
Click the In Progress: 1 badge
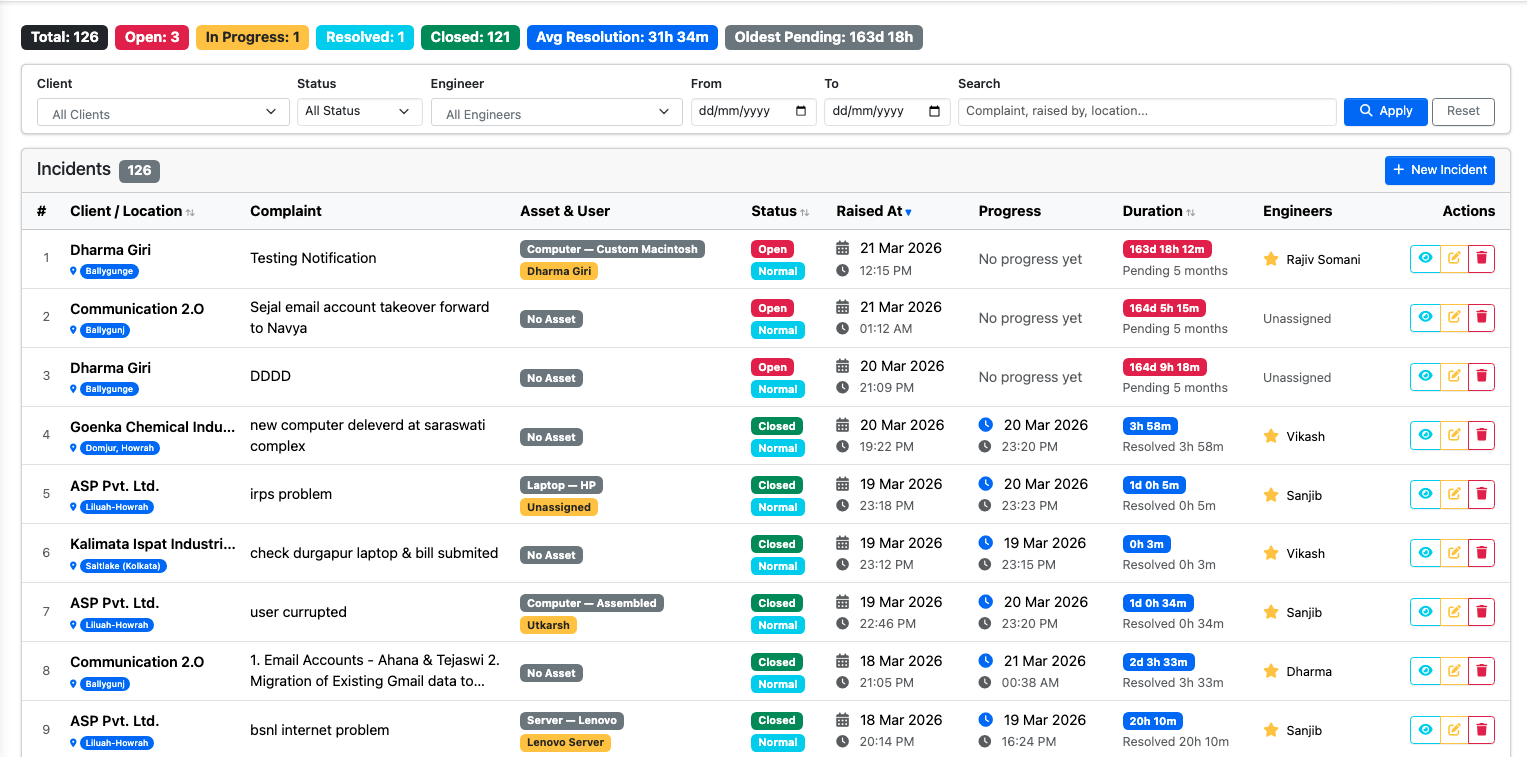tap(252, 37)
